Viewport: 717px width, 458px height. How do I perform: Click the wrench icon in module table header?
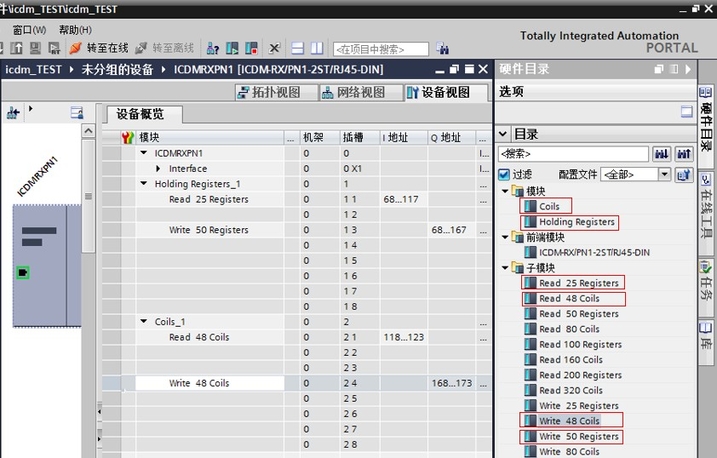pos(128,137)
